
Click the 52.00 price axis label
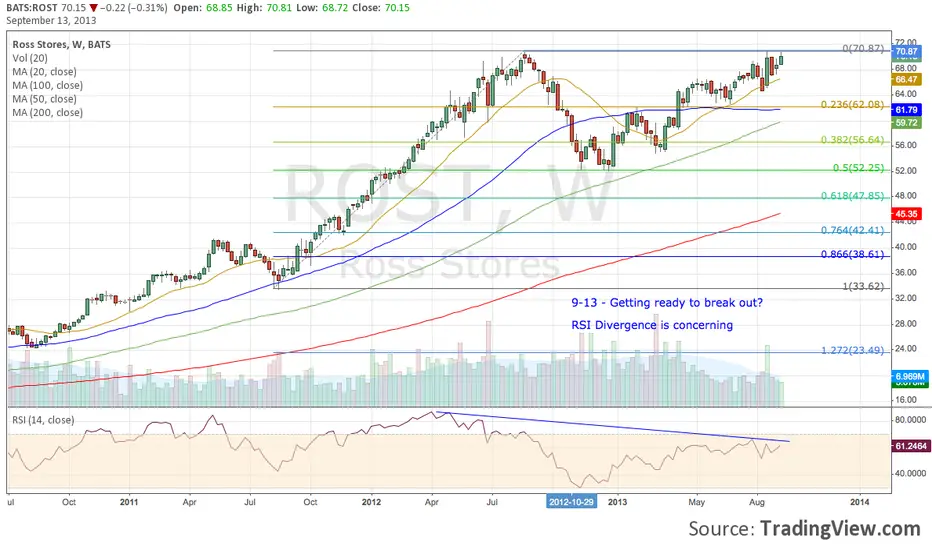point(906,171)
